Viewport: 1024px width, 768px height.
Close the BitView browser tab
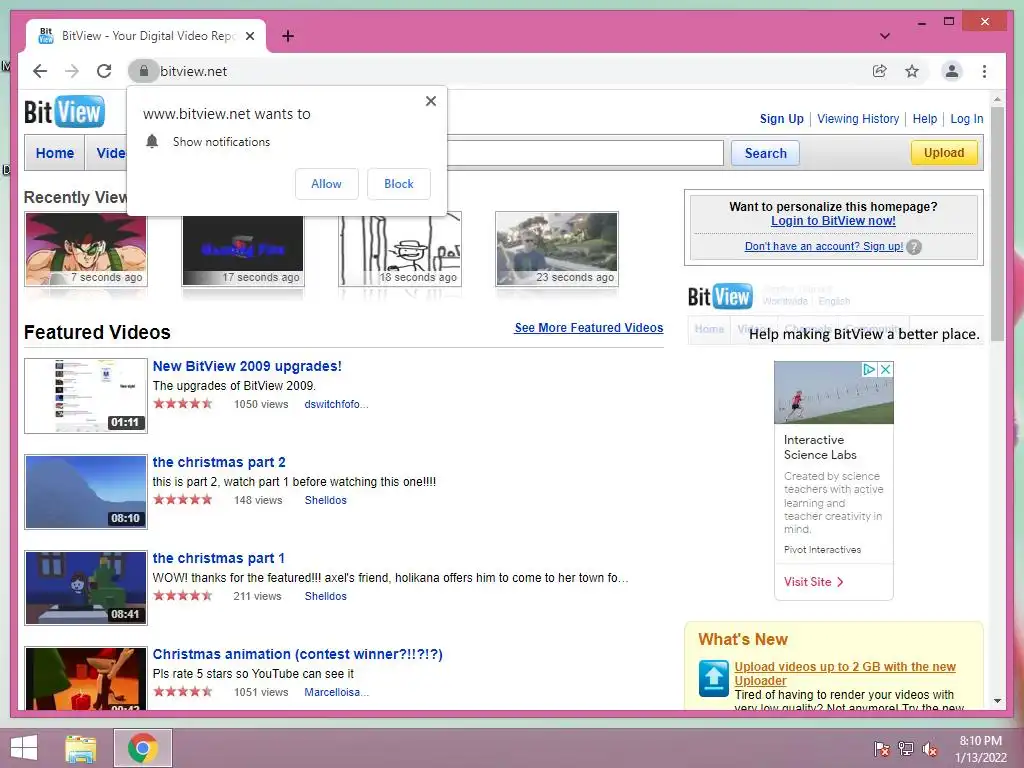(249, 36)
